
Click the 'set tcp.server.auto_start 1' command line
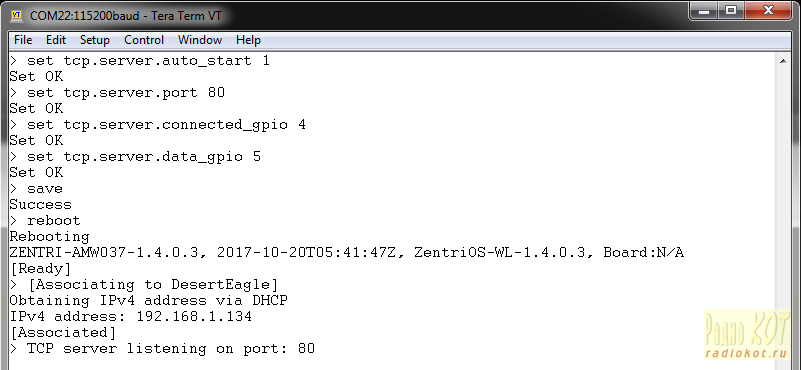(140, 61)
